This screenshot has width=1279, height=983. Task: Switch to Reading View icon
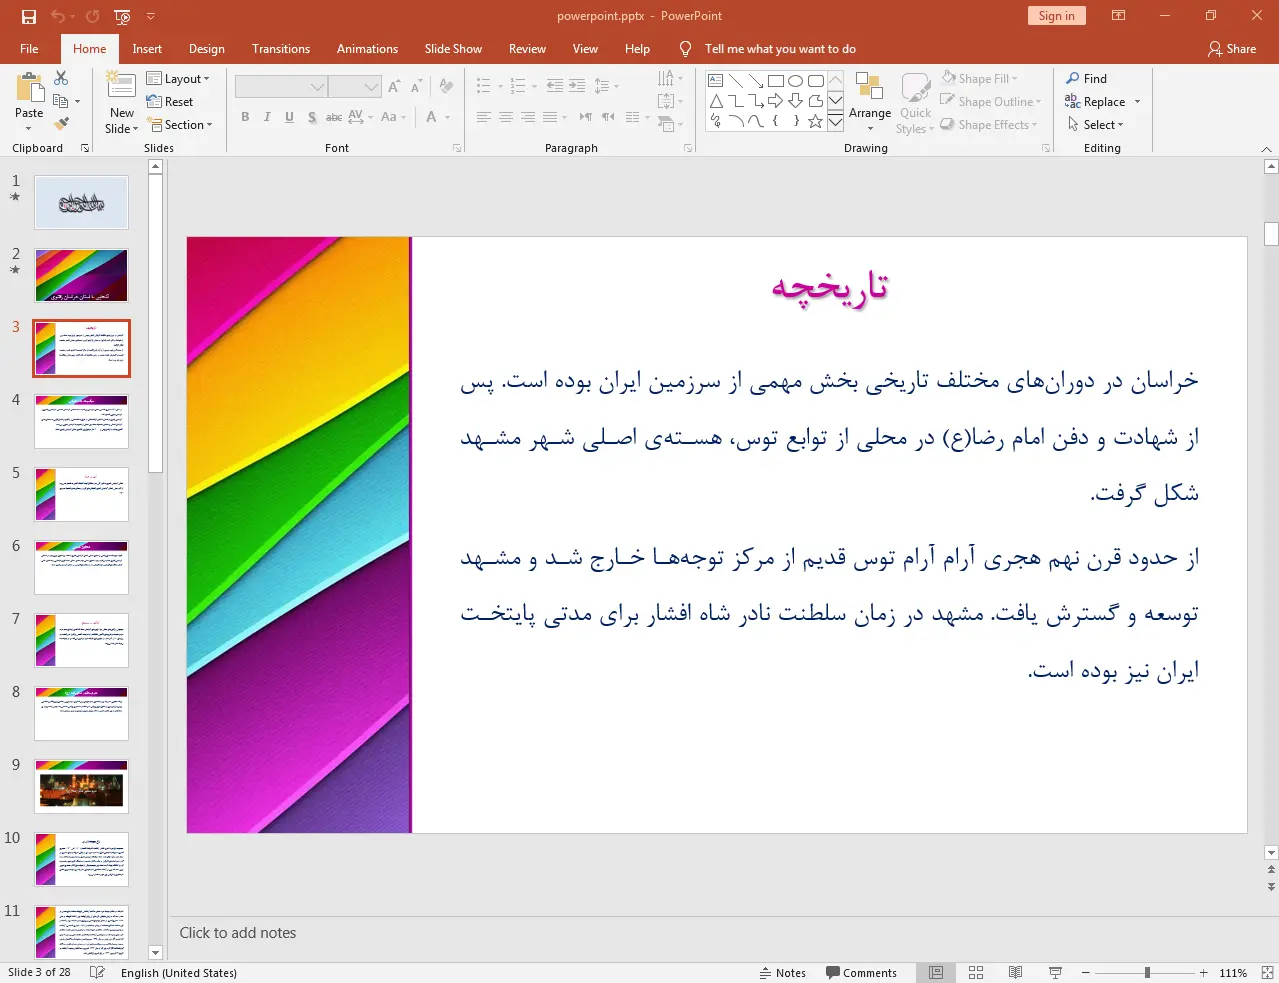coord(1015,973)
